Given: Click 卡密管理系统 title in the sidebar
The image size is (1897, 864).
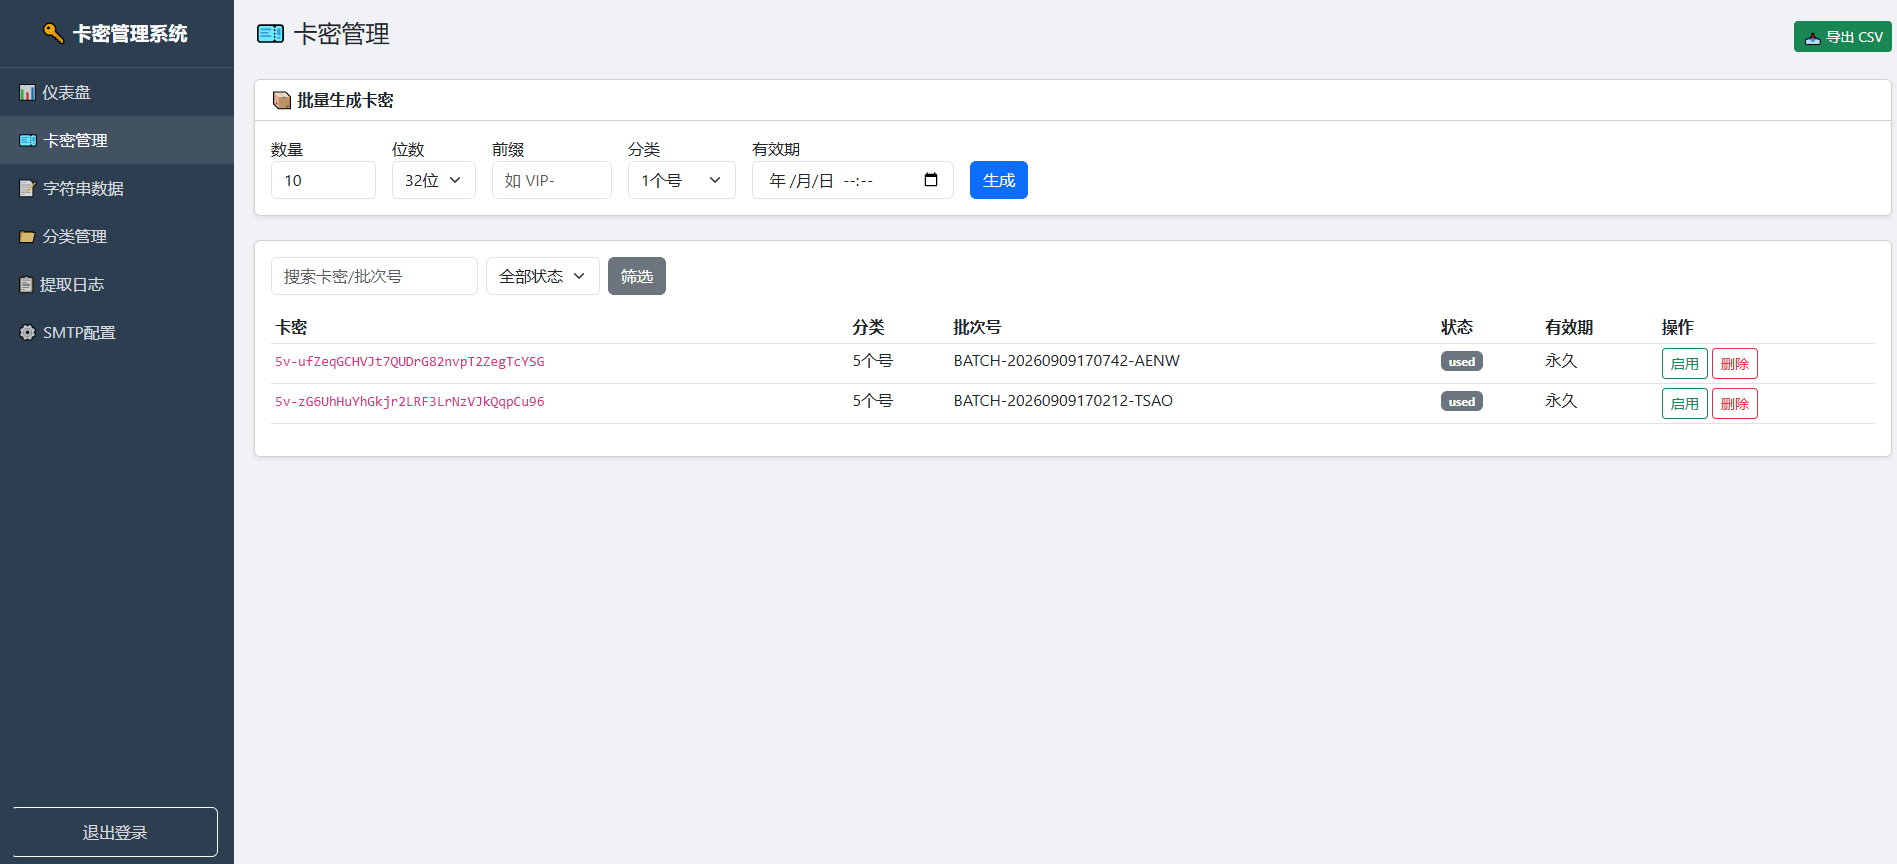Looking at the screenshot, I should pyautogui.click(x=130, y=33).
